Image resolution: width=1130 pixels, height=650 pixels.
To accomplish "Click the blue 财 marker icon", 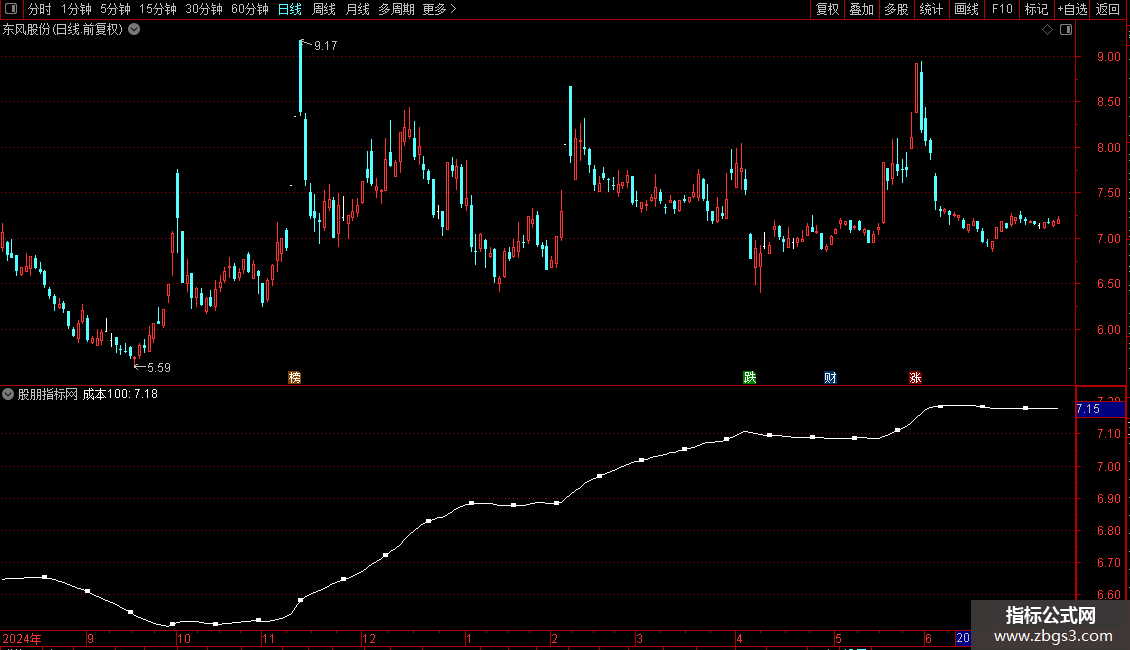I will click(x=830, y=378).
